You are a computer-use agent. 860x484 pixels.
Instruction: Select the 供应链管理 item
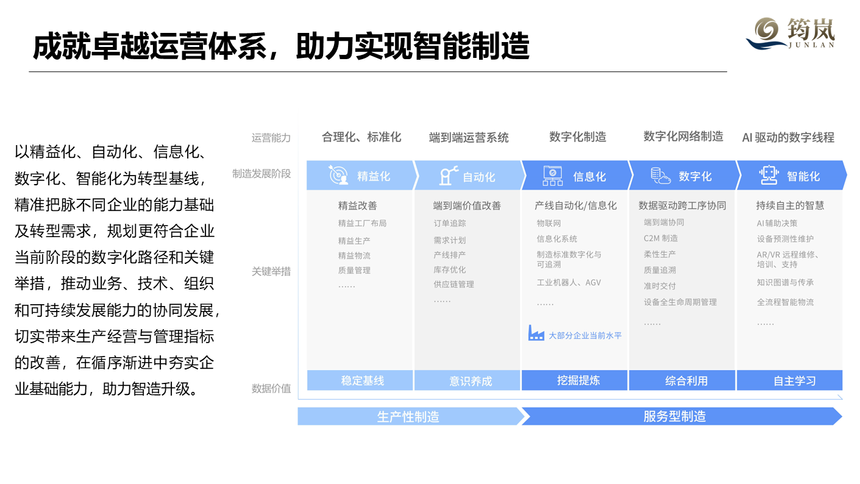tap(454, 284)
